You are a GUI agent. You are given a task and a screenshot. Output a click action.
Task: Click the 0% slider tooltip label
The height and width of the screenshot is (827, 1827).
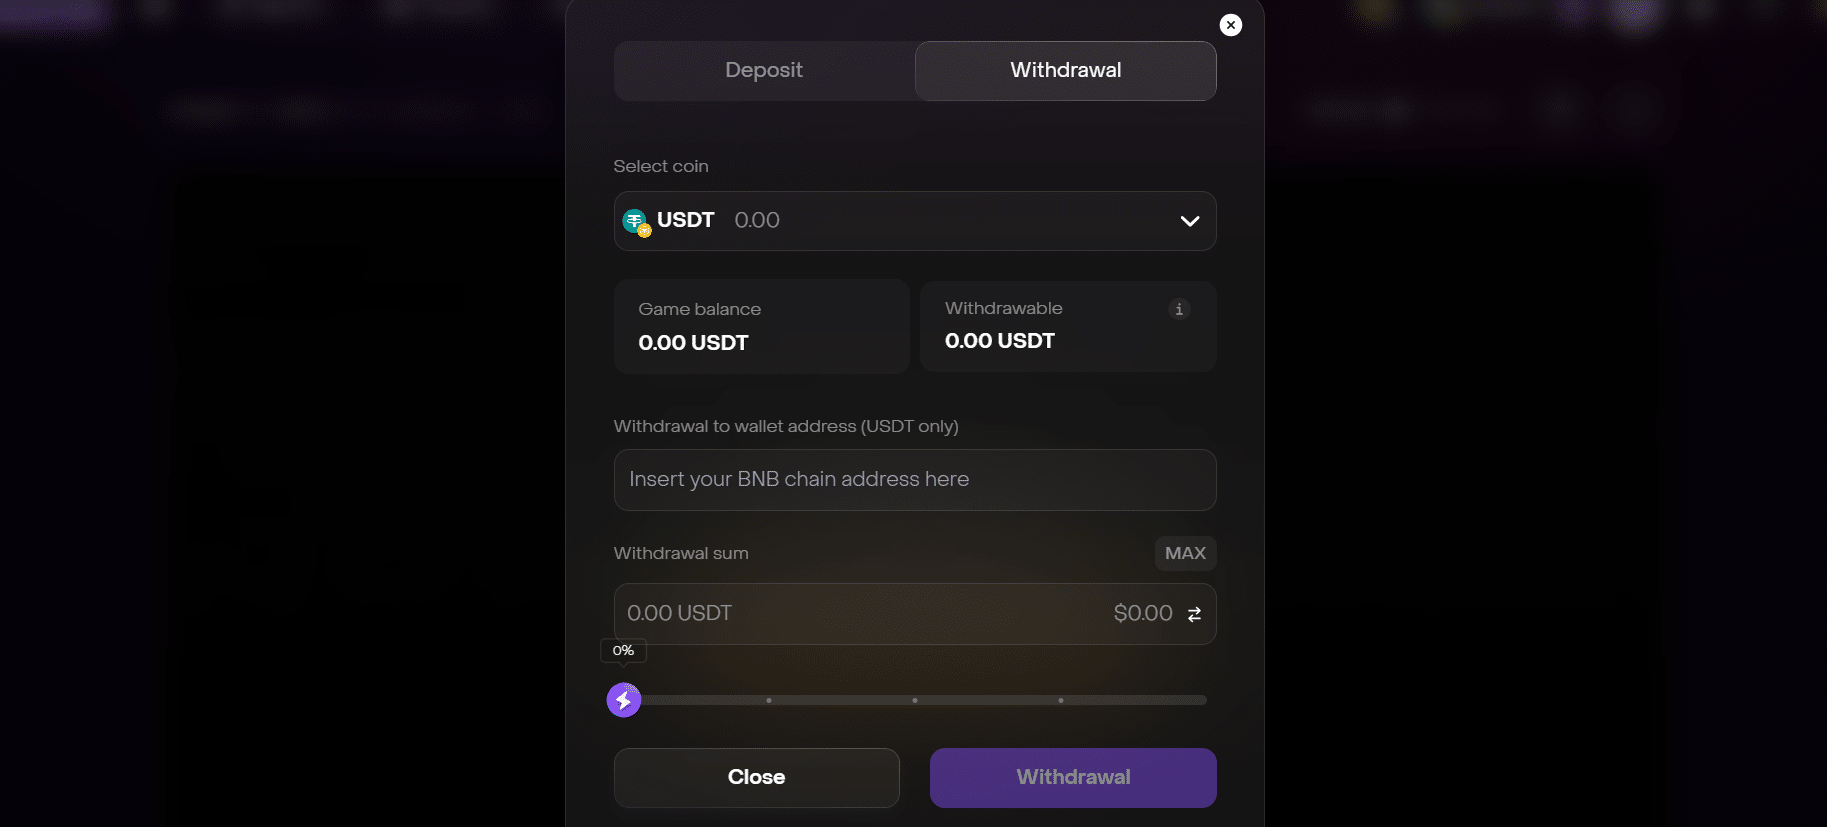point(623,651)
